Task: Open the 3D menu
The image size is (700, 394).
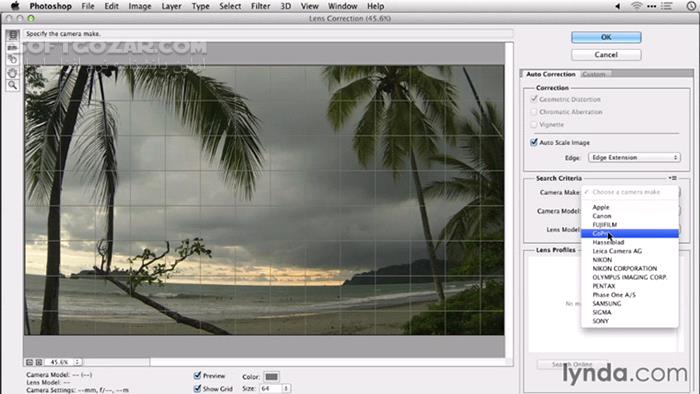Action: click(286, 6)
